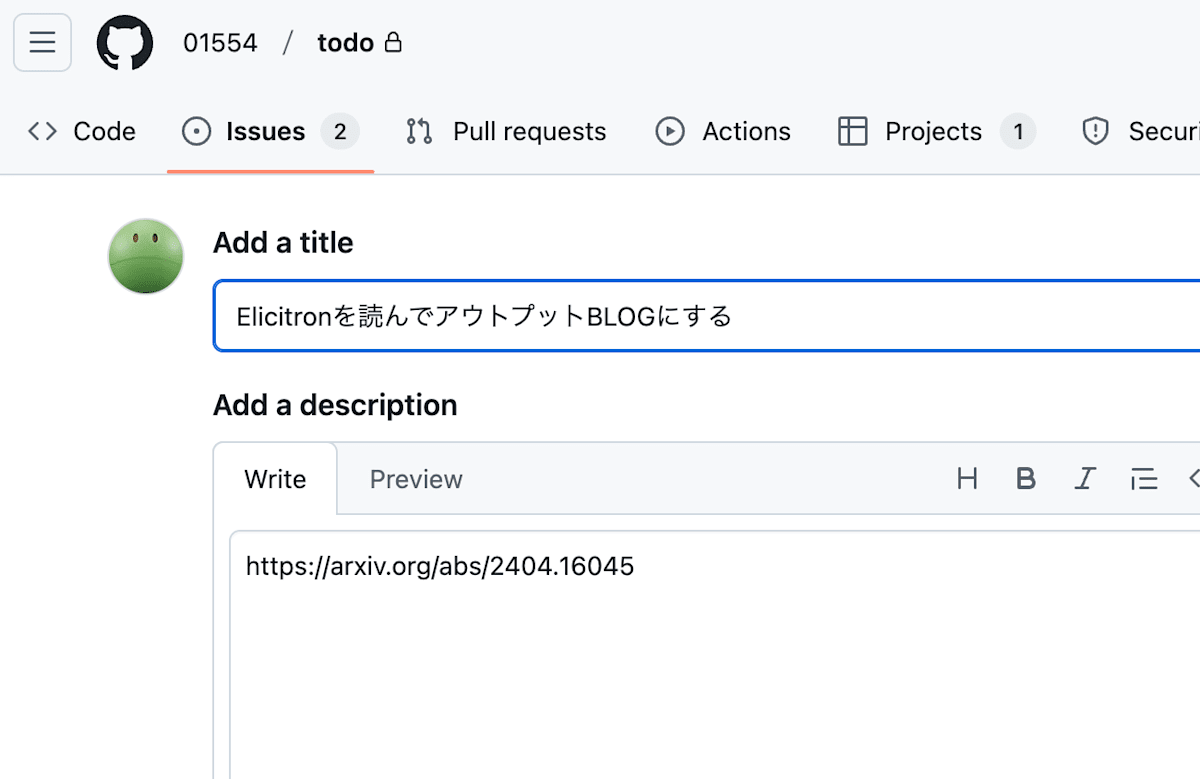
Task: Switch to the Preview tab
Action: [x=416, y=479]
